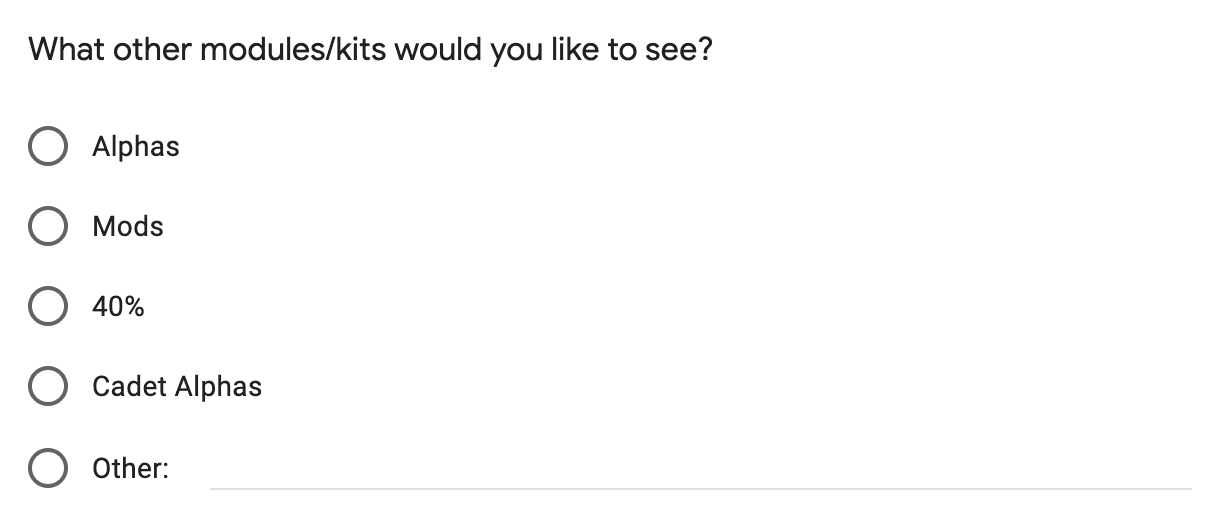Click the Cadet Alphas label text
This screenshot has height=532, width=1222.
[177, 387]
